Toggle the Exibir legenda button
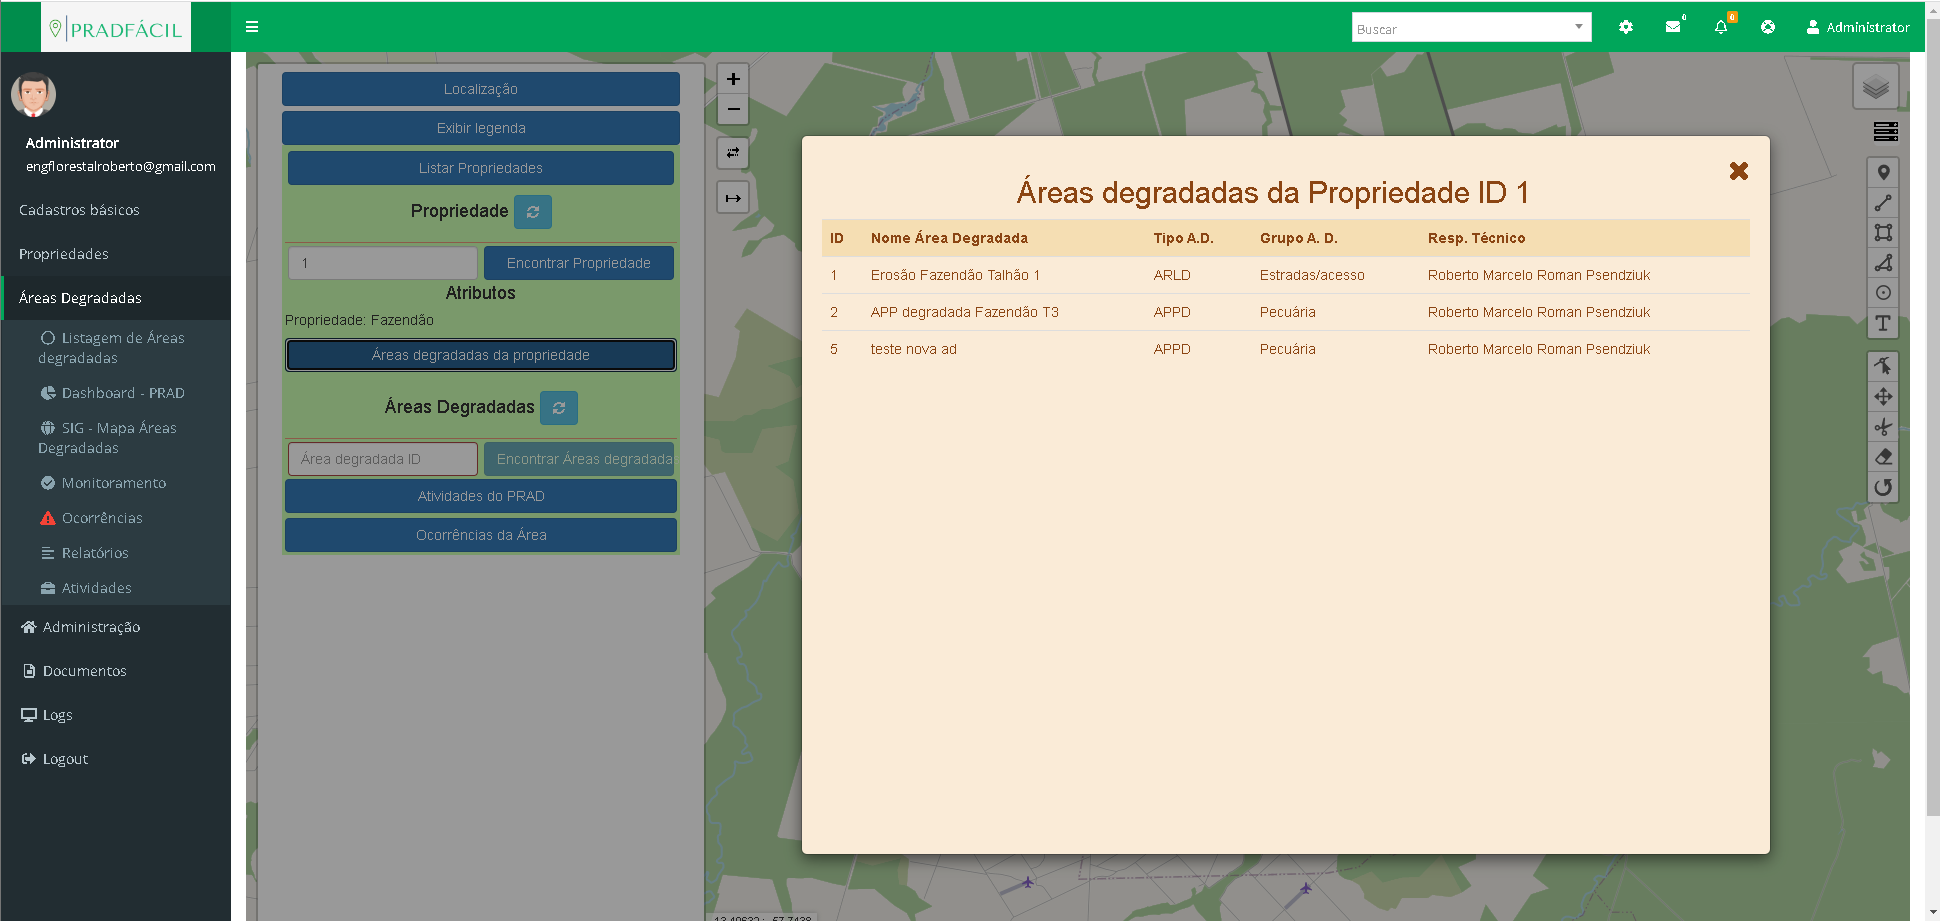Image resolution: width=1940 pixels, height=921 pixels. click(x=480, y=128)
